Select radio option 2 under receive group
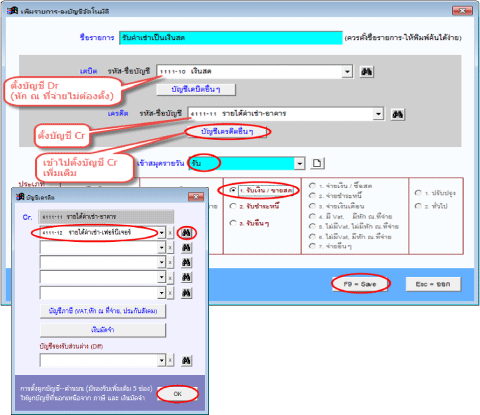Image resolution: width=480 pixels, height=415 pixels. pyautogui.click(x=233, y=206)
